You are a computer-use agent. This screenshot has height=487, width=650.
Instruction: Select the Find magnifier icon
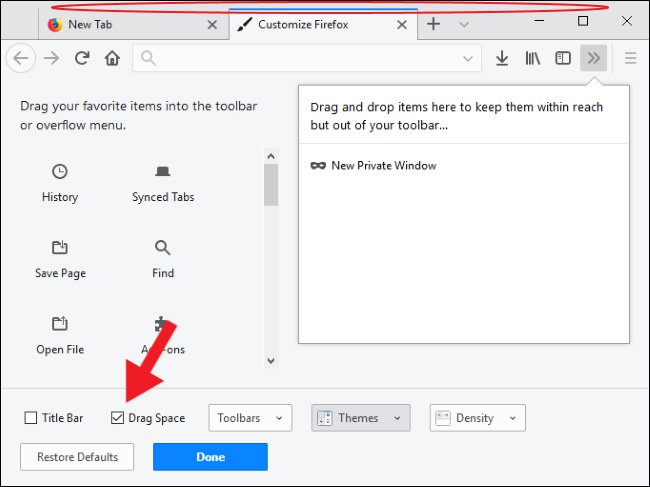(162, 247)
